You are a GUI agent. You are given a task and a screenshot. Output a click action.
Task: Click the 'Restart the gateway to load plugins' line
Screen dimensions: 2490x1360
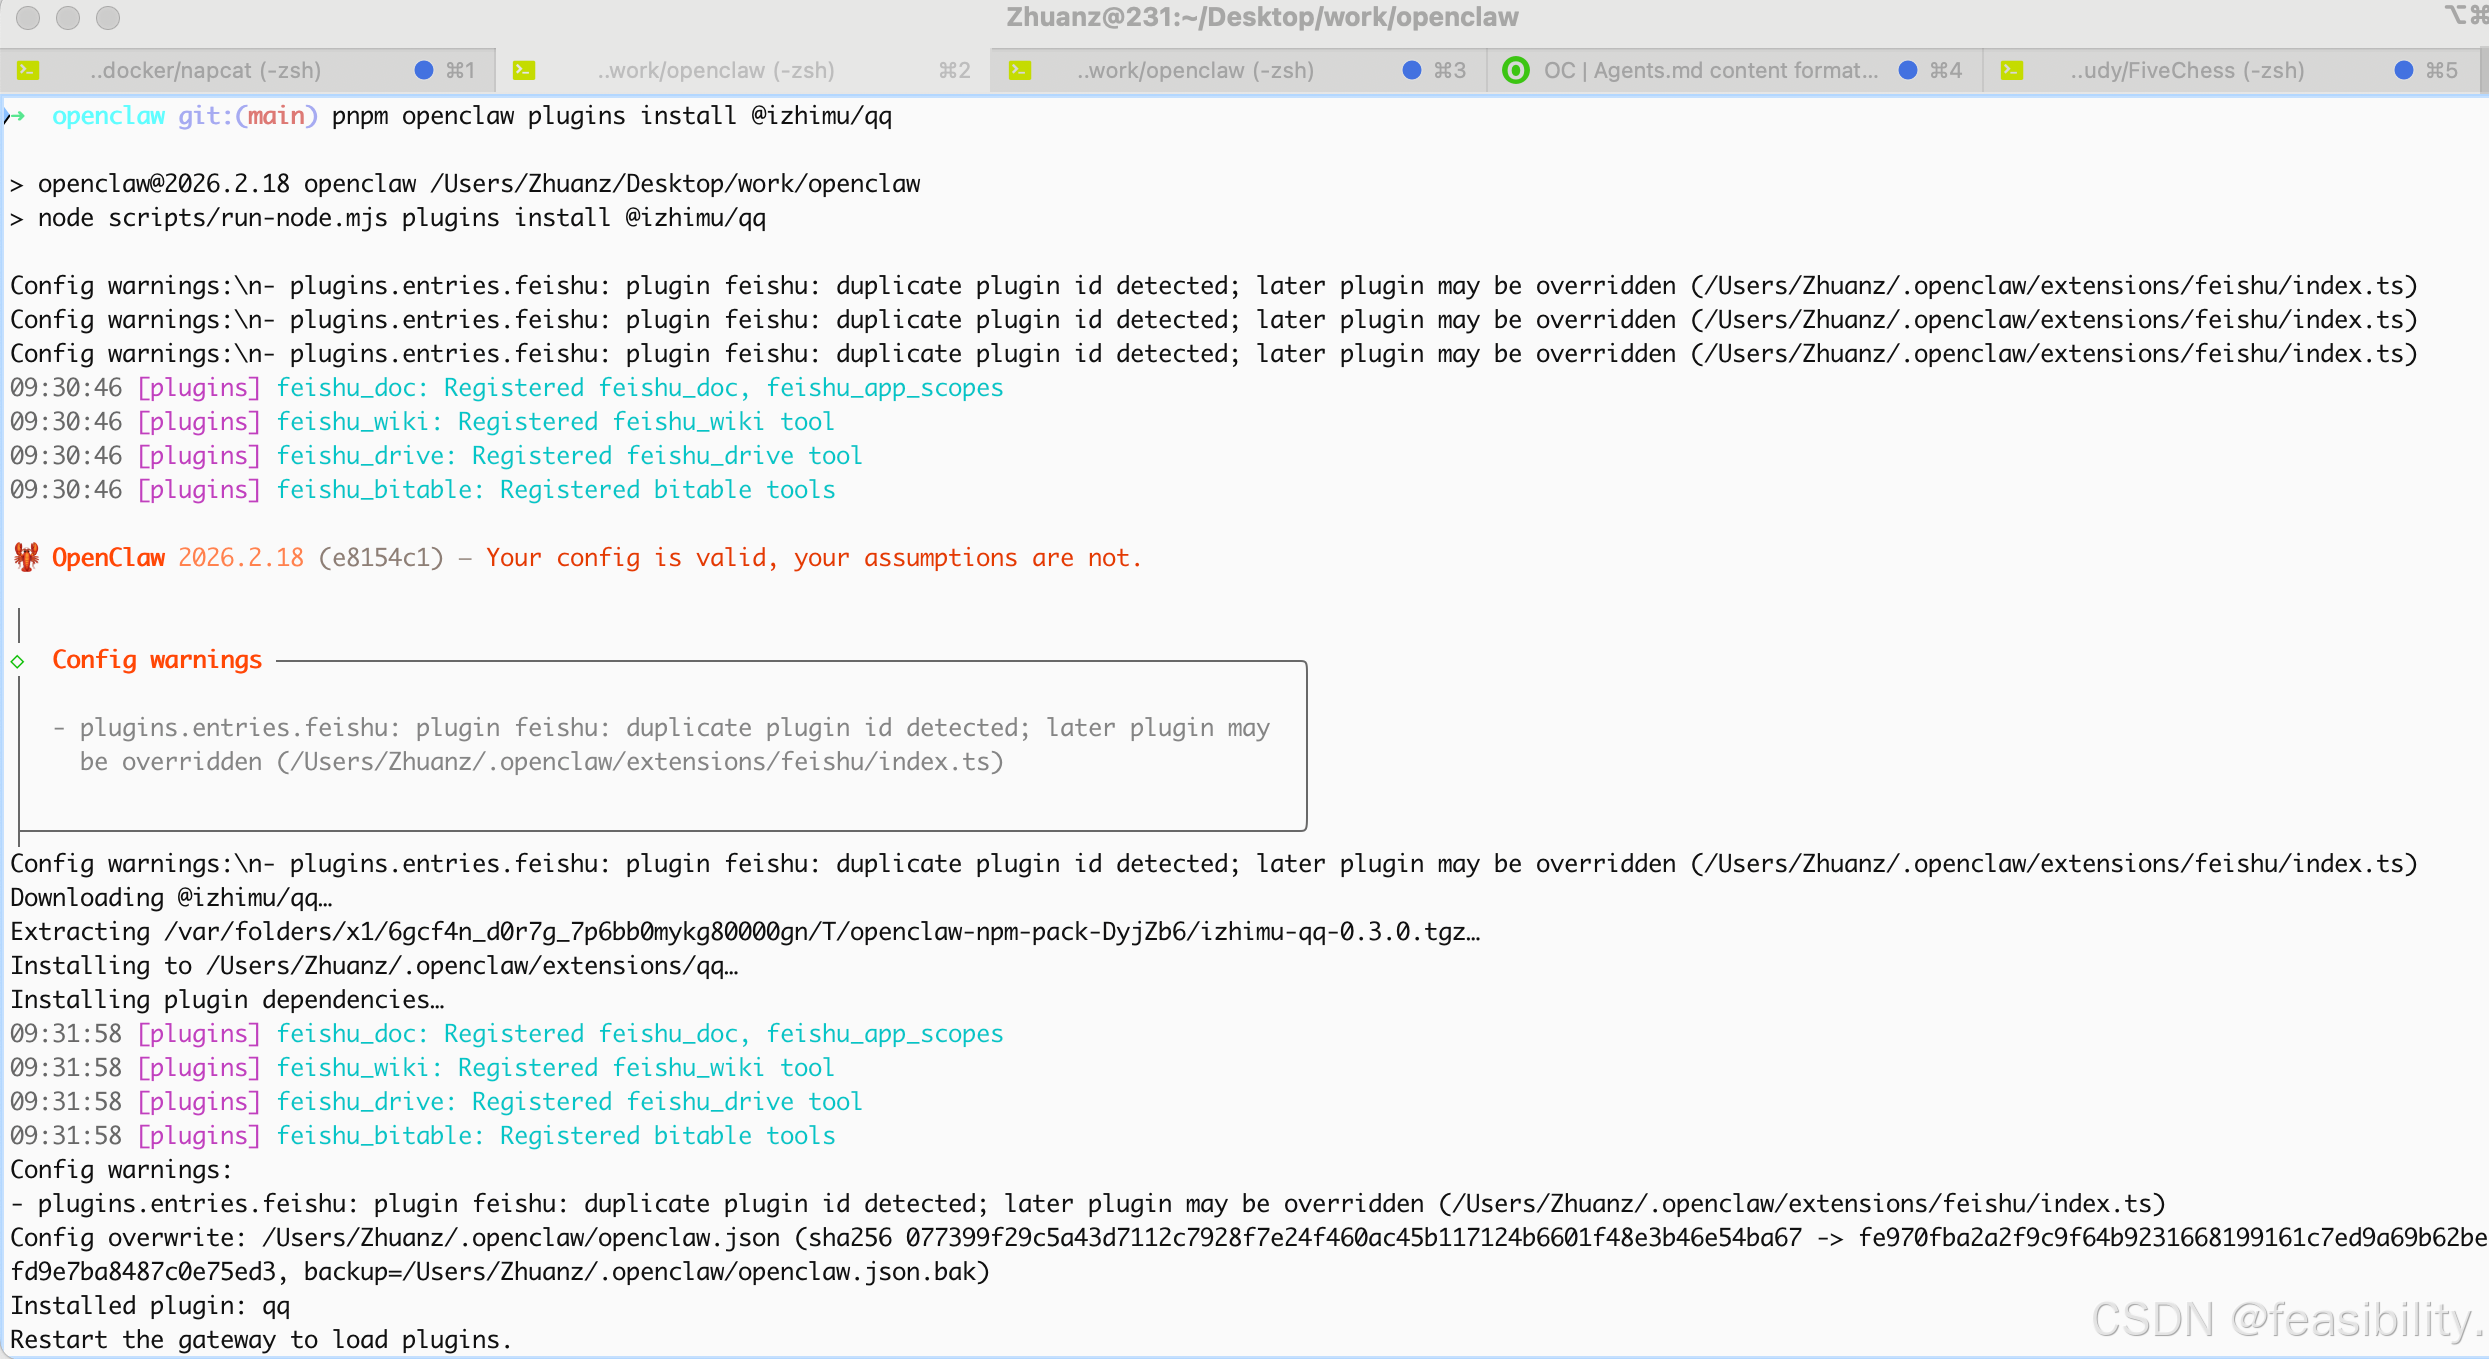[261, 1339]
